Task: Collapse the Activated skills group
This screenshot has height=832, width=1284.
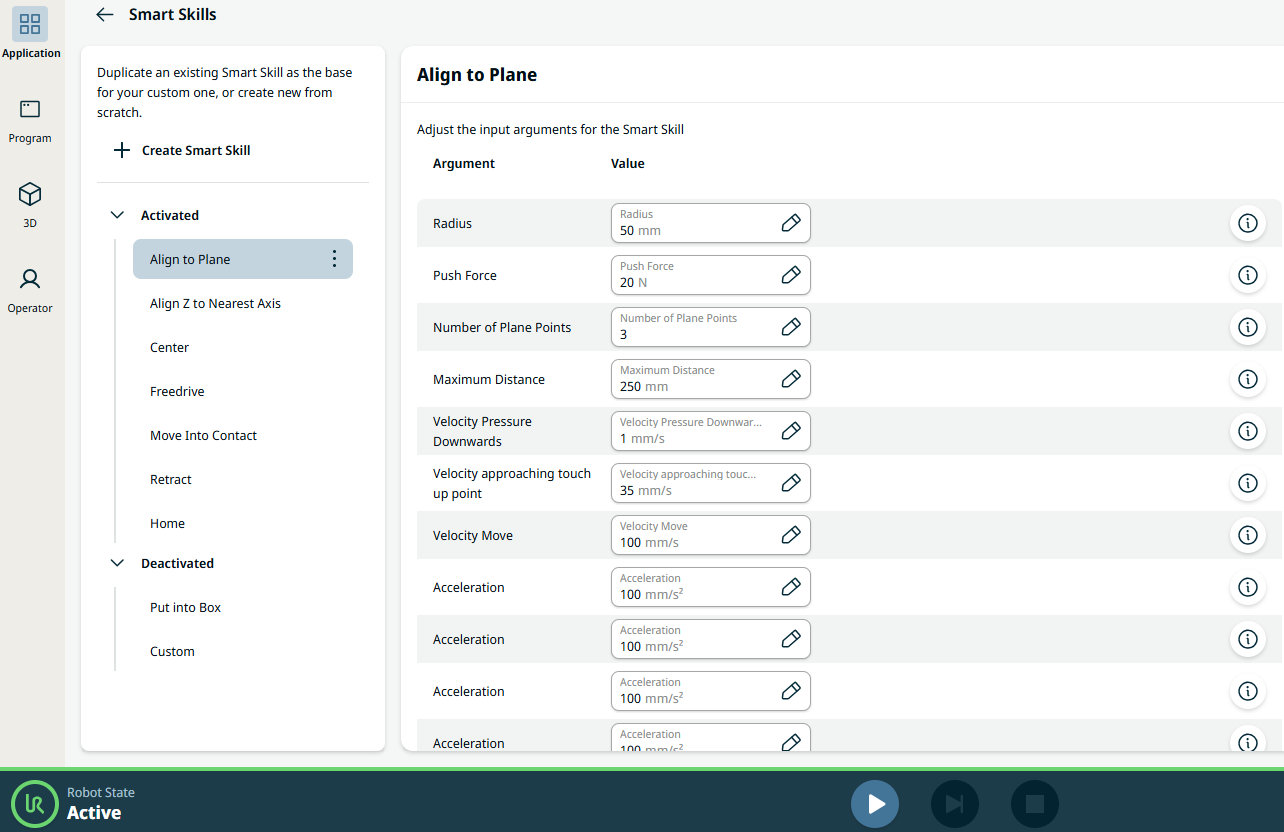Action: pos(117,215)
